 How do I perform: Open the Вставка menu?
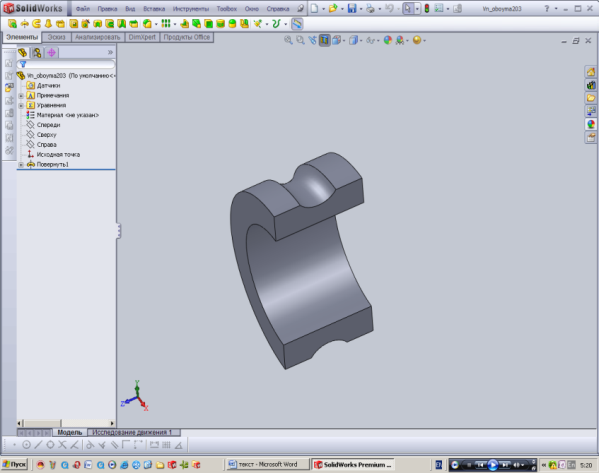tap(154, 8)
